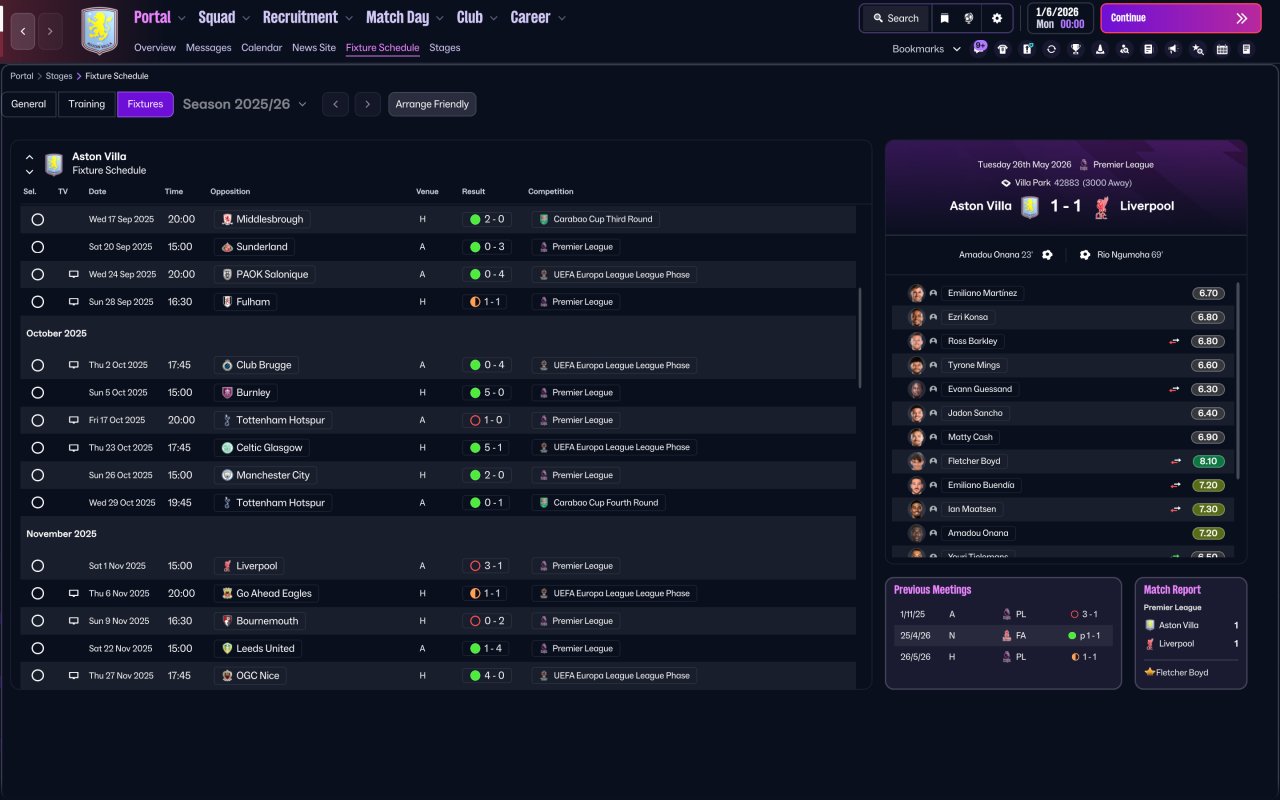This screenshot has width=1280, height=800.
Task: Open the Bookmarks dropdown
Action: point(926,49)
